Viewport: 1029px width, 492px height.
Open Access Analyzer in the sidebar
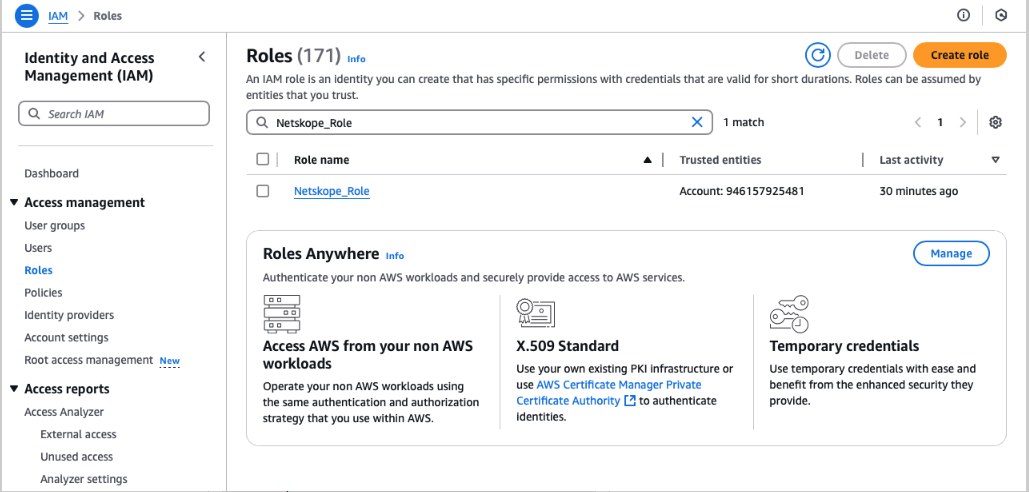point(64,412)
